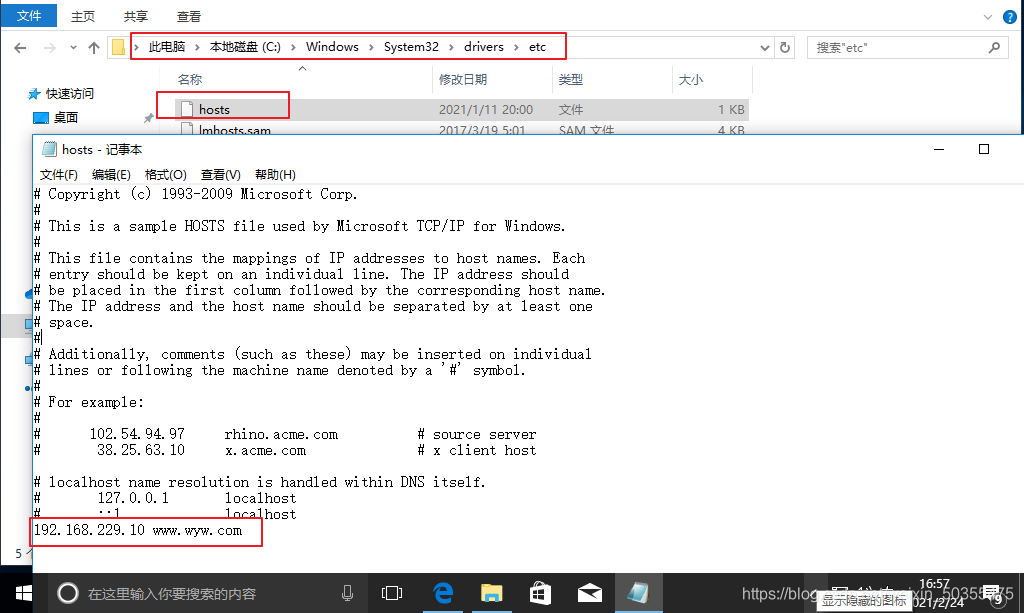1024x613 pixels.
Task: Open notification center icon in taskbar
Action: [993, 593]
